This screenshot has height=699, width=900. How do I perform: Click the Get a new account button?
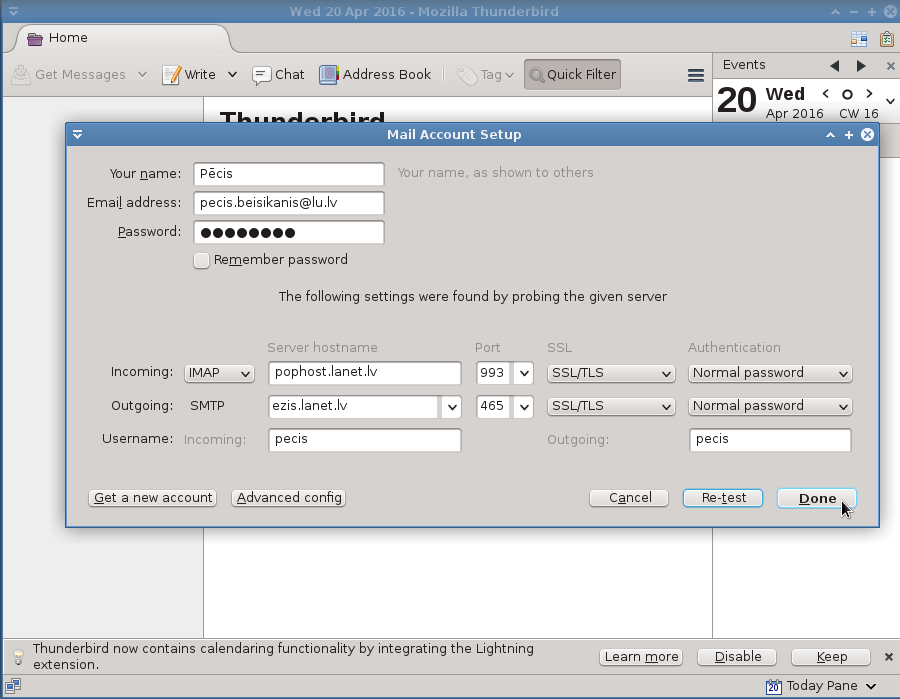point(152,498)
